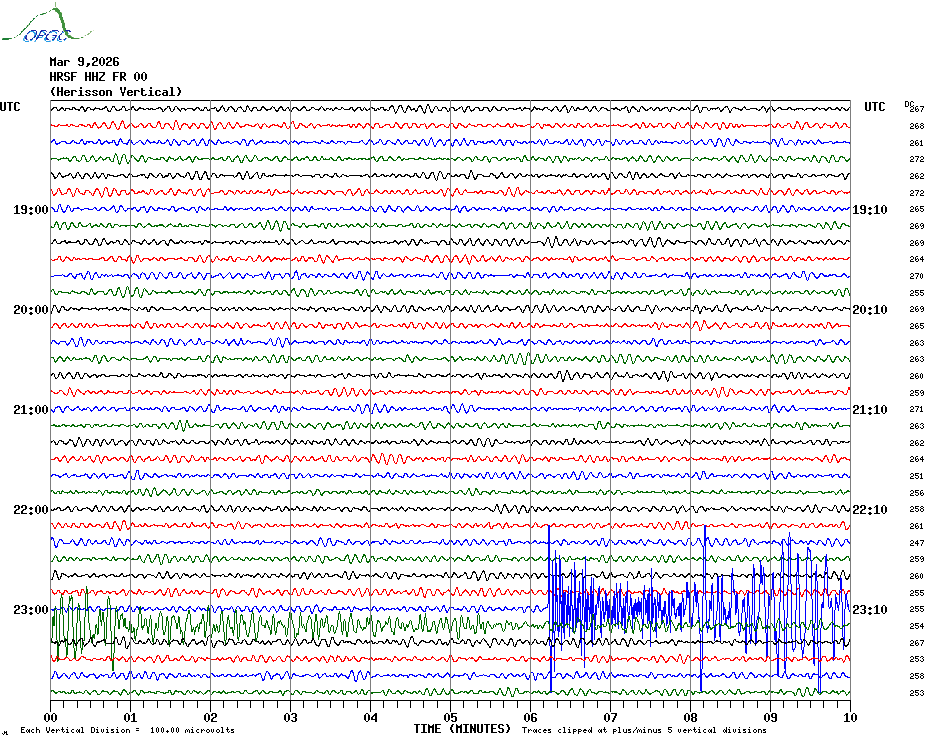Click the 22:00 hour marker on left
This screenshot has width=930, height=744.
click(x=30, y=510)
